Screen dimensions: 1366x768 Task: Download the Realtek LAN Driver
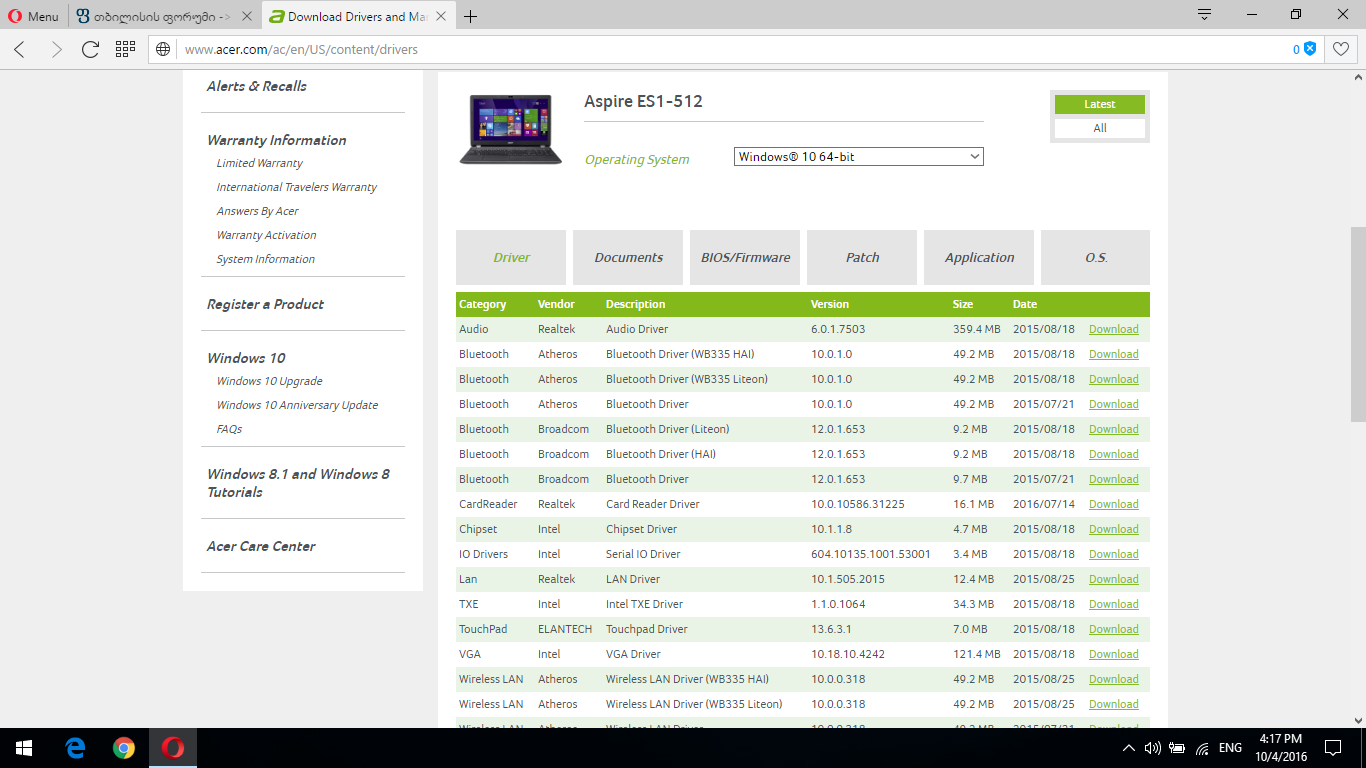pyautogui.click(x=1114, y=579)
